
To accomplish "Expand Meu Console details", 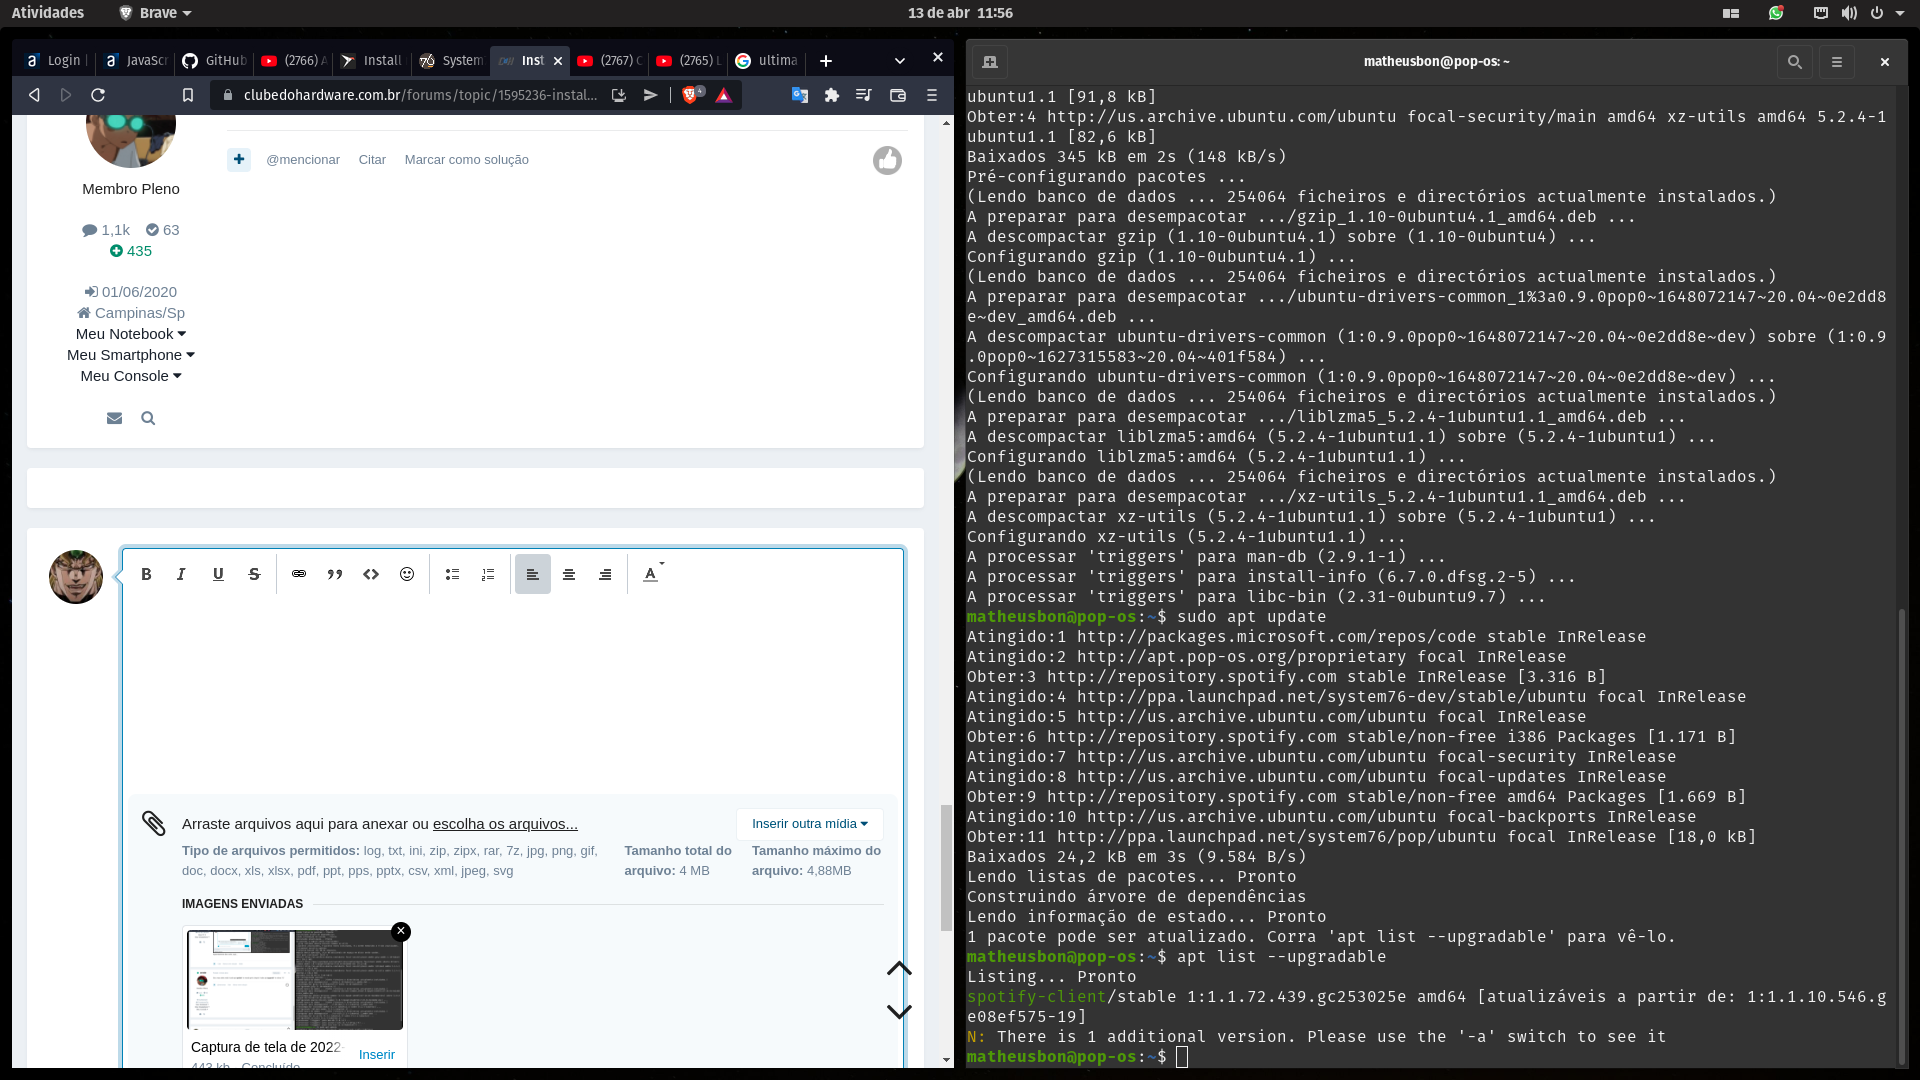I will (131, 376).
